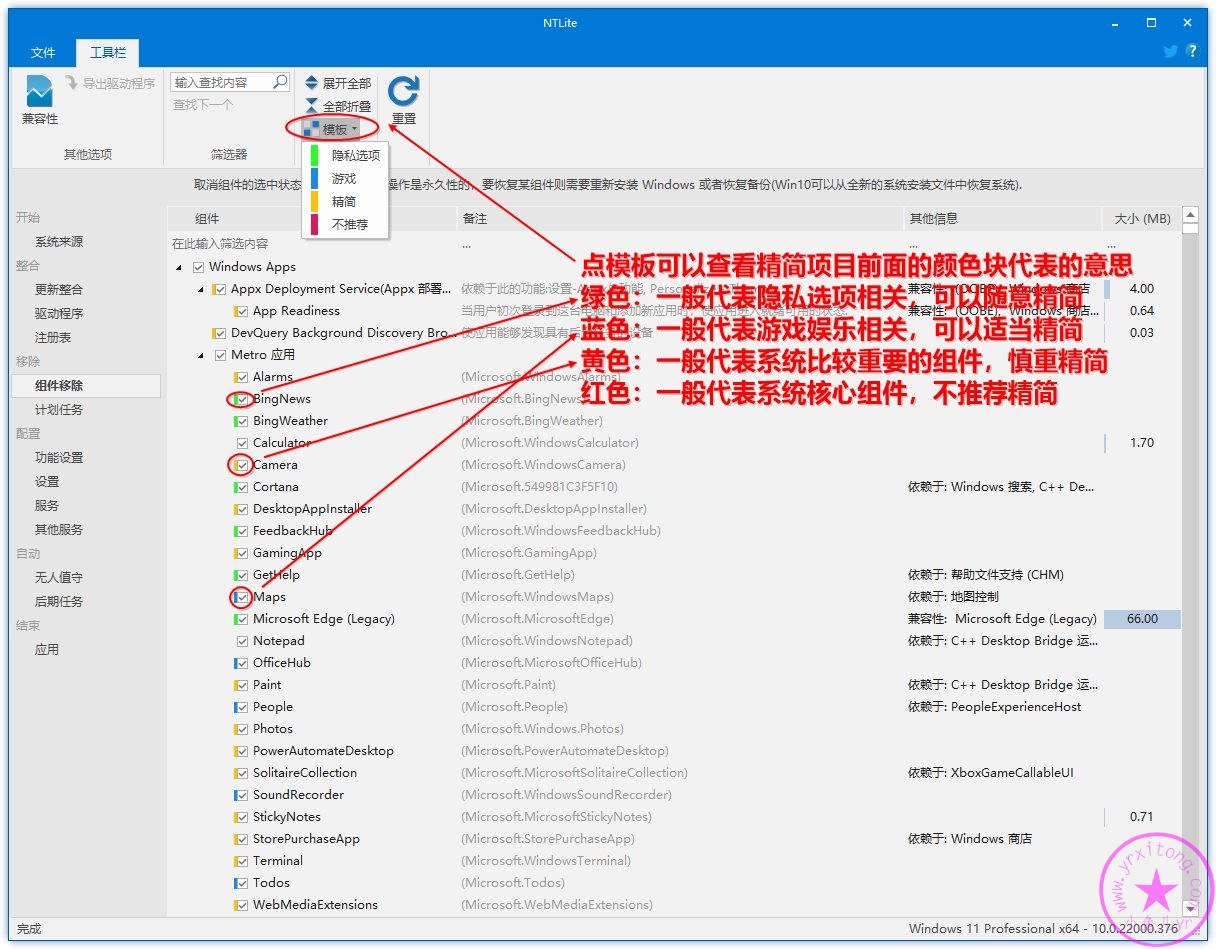1216x949 pixels.
Task: Open 无人值守 in the sidebar
Action: [59, 577]
